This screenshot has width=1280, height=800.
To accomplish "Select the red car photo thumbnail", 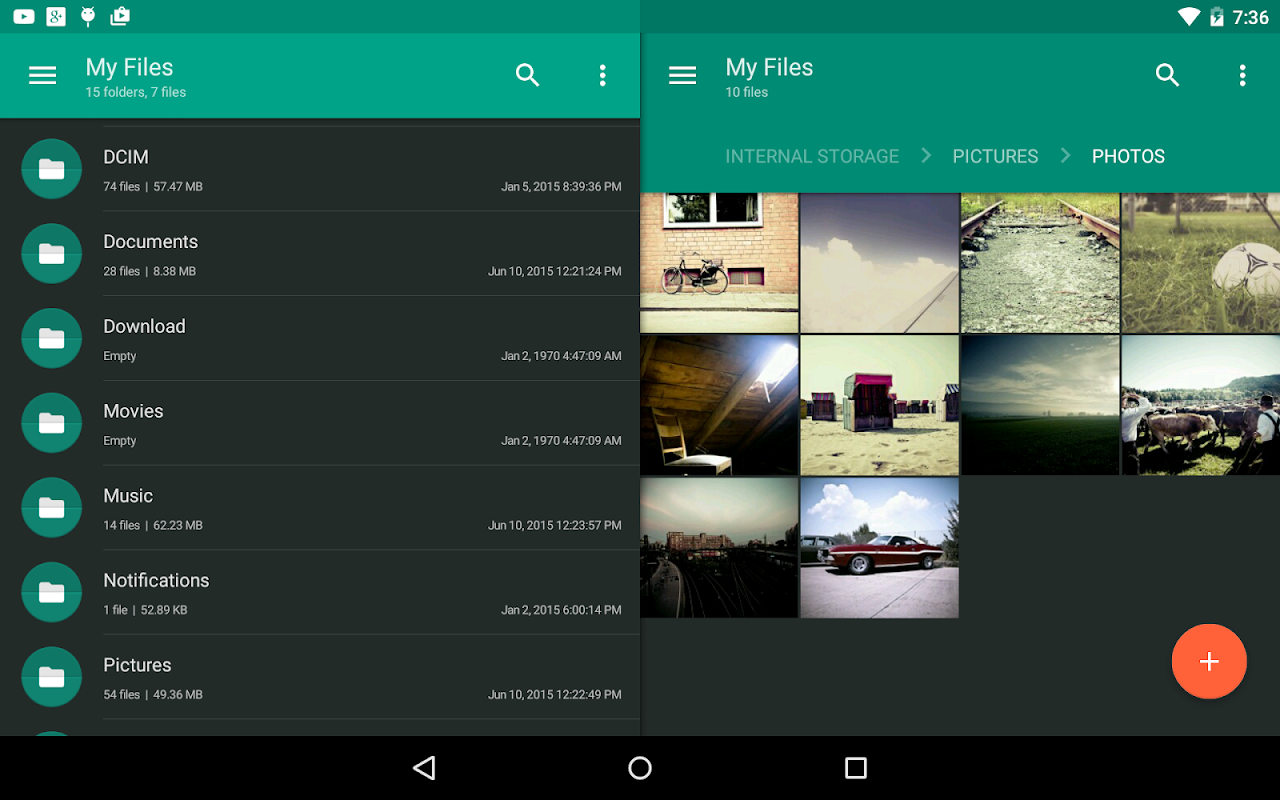I will (x=879, y=547).
